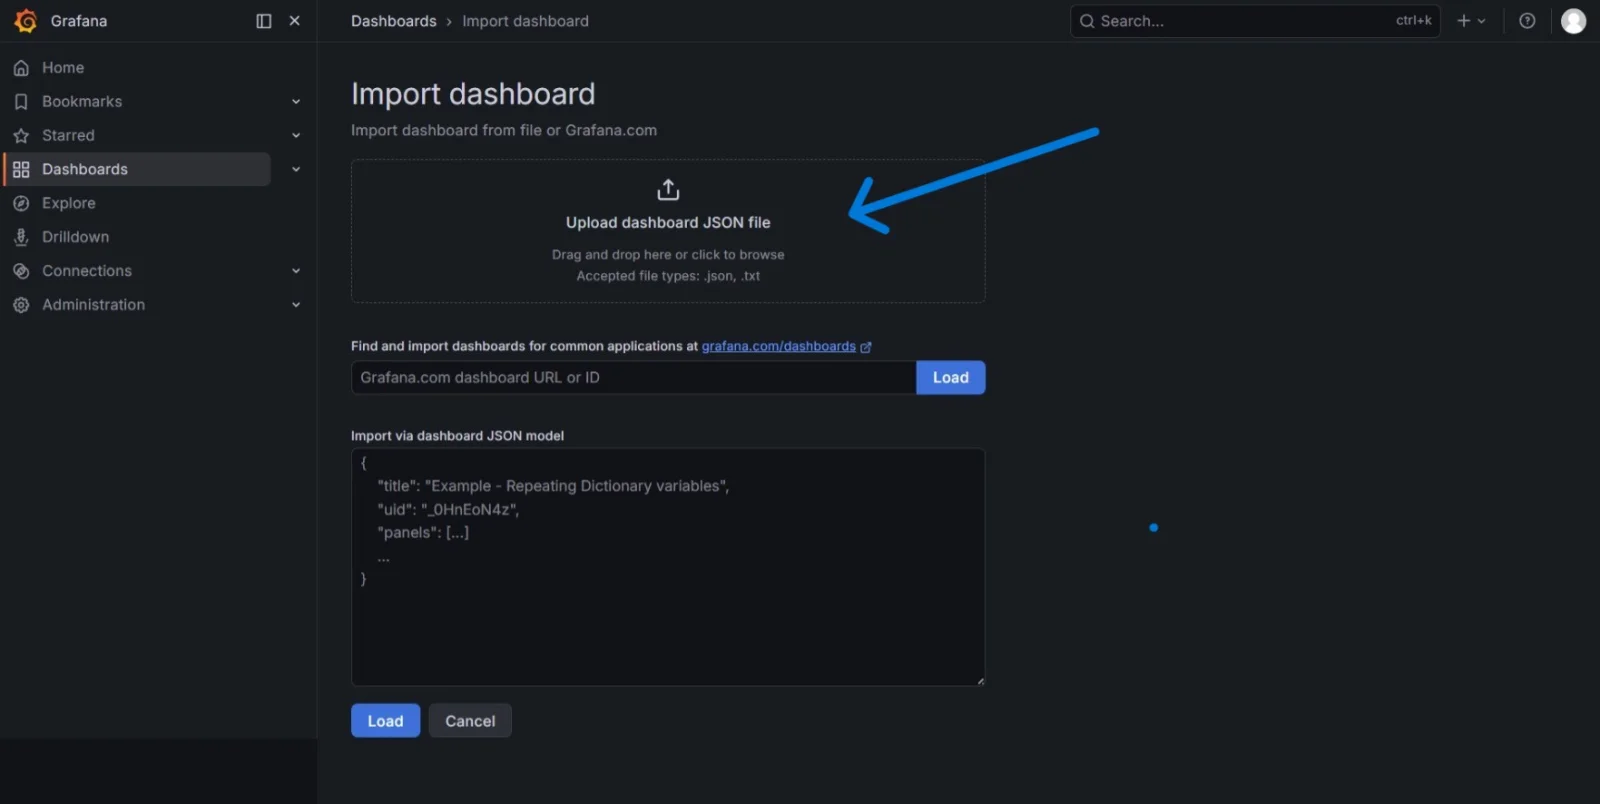Viewport: 1600px width, 804px height.
Task: Click the Starred star icon
Action: pos(21,136)
